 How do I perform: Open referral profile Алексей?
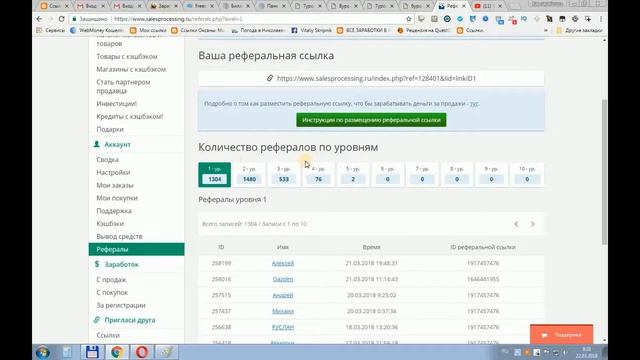click(x=283, y=263)
